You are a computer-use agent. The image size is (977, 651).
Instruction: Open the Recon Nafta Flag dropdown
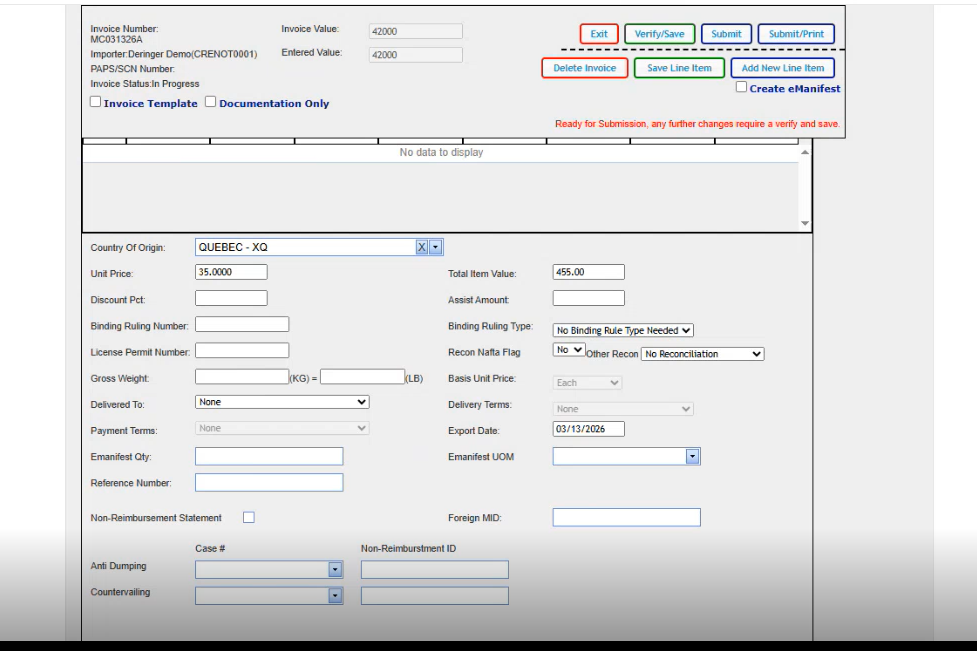click(569, 350)
